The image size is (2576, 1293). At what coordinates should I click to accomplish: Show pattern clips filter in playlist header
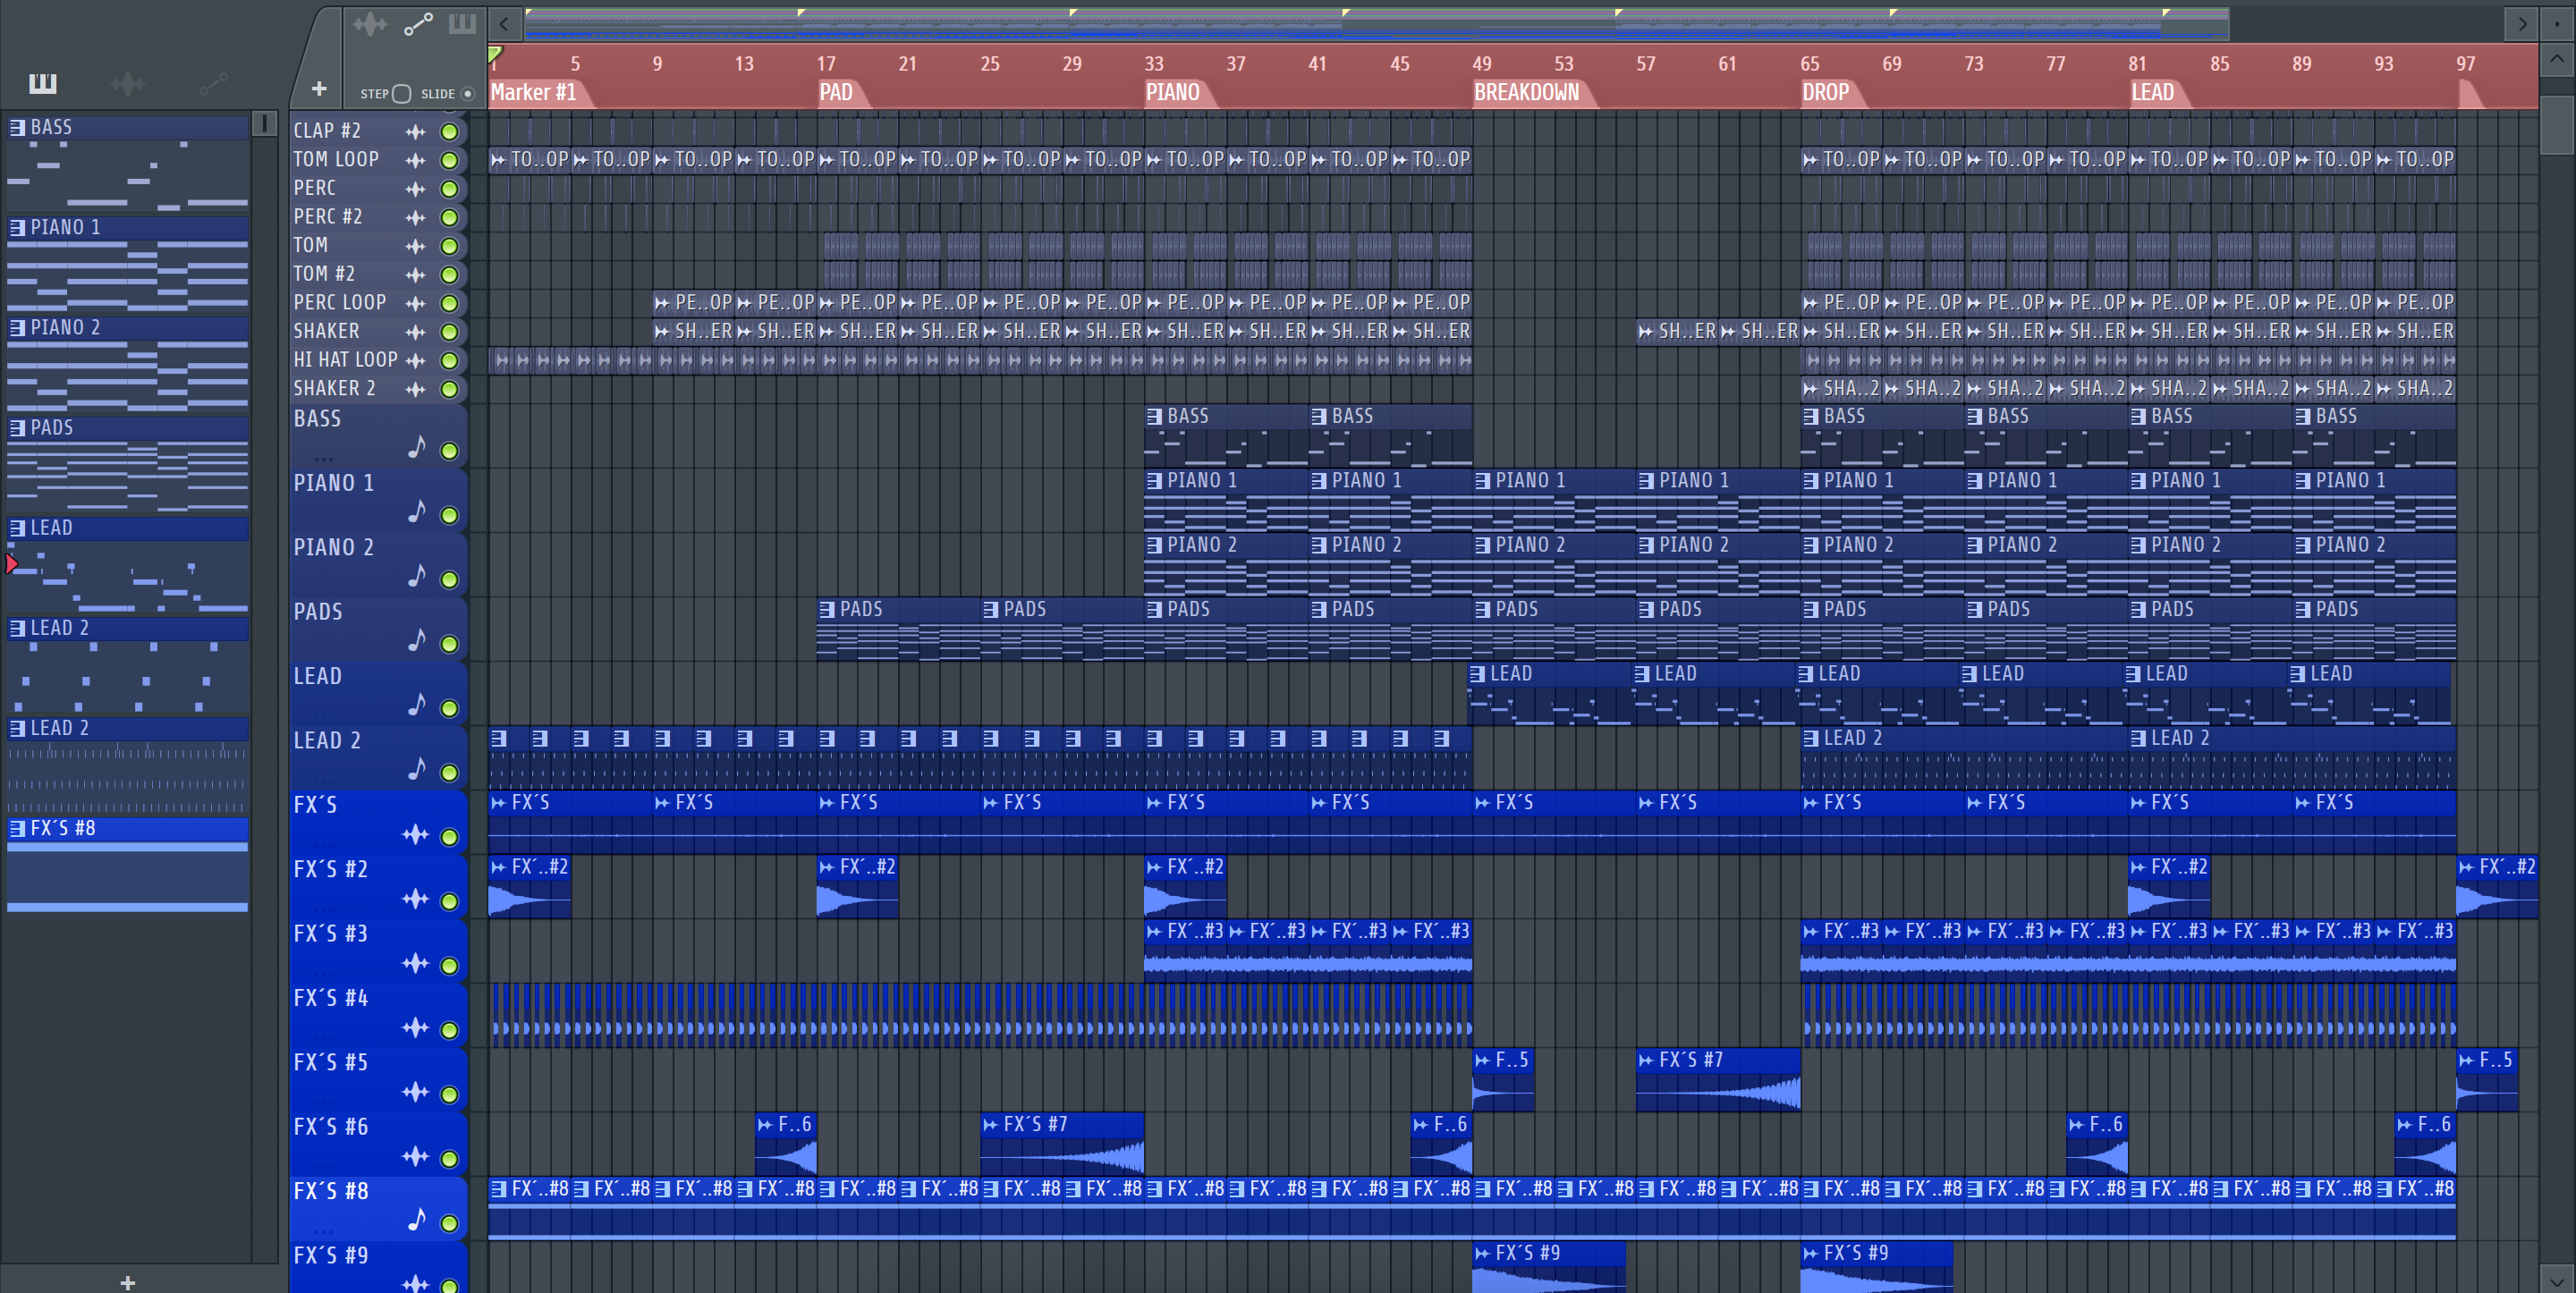coord(462,23)
